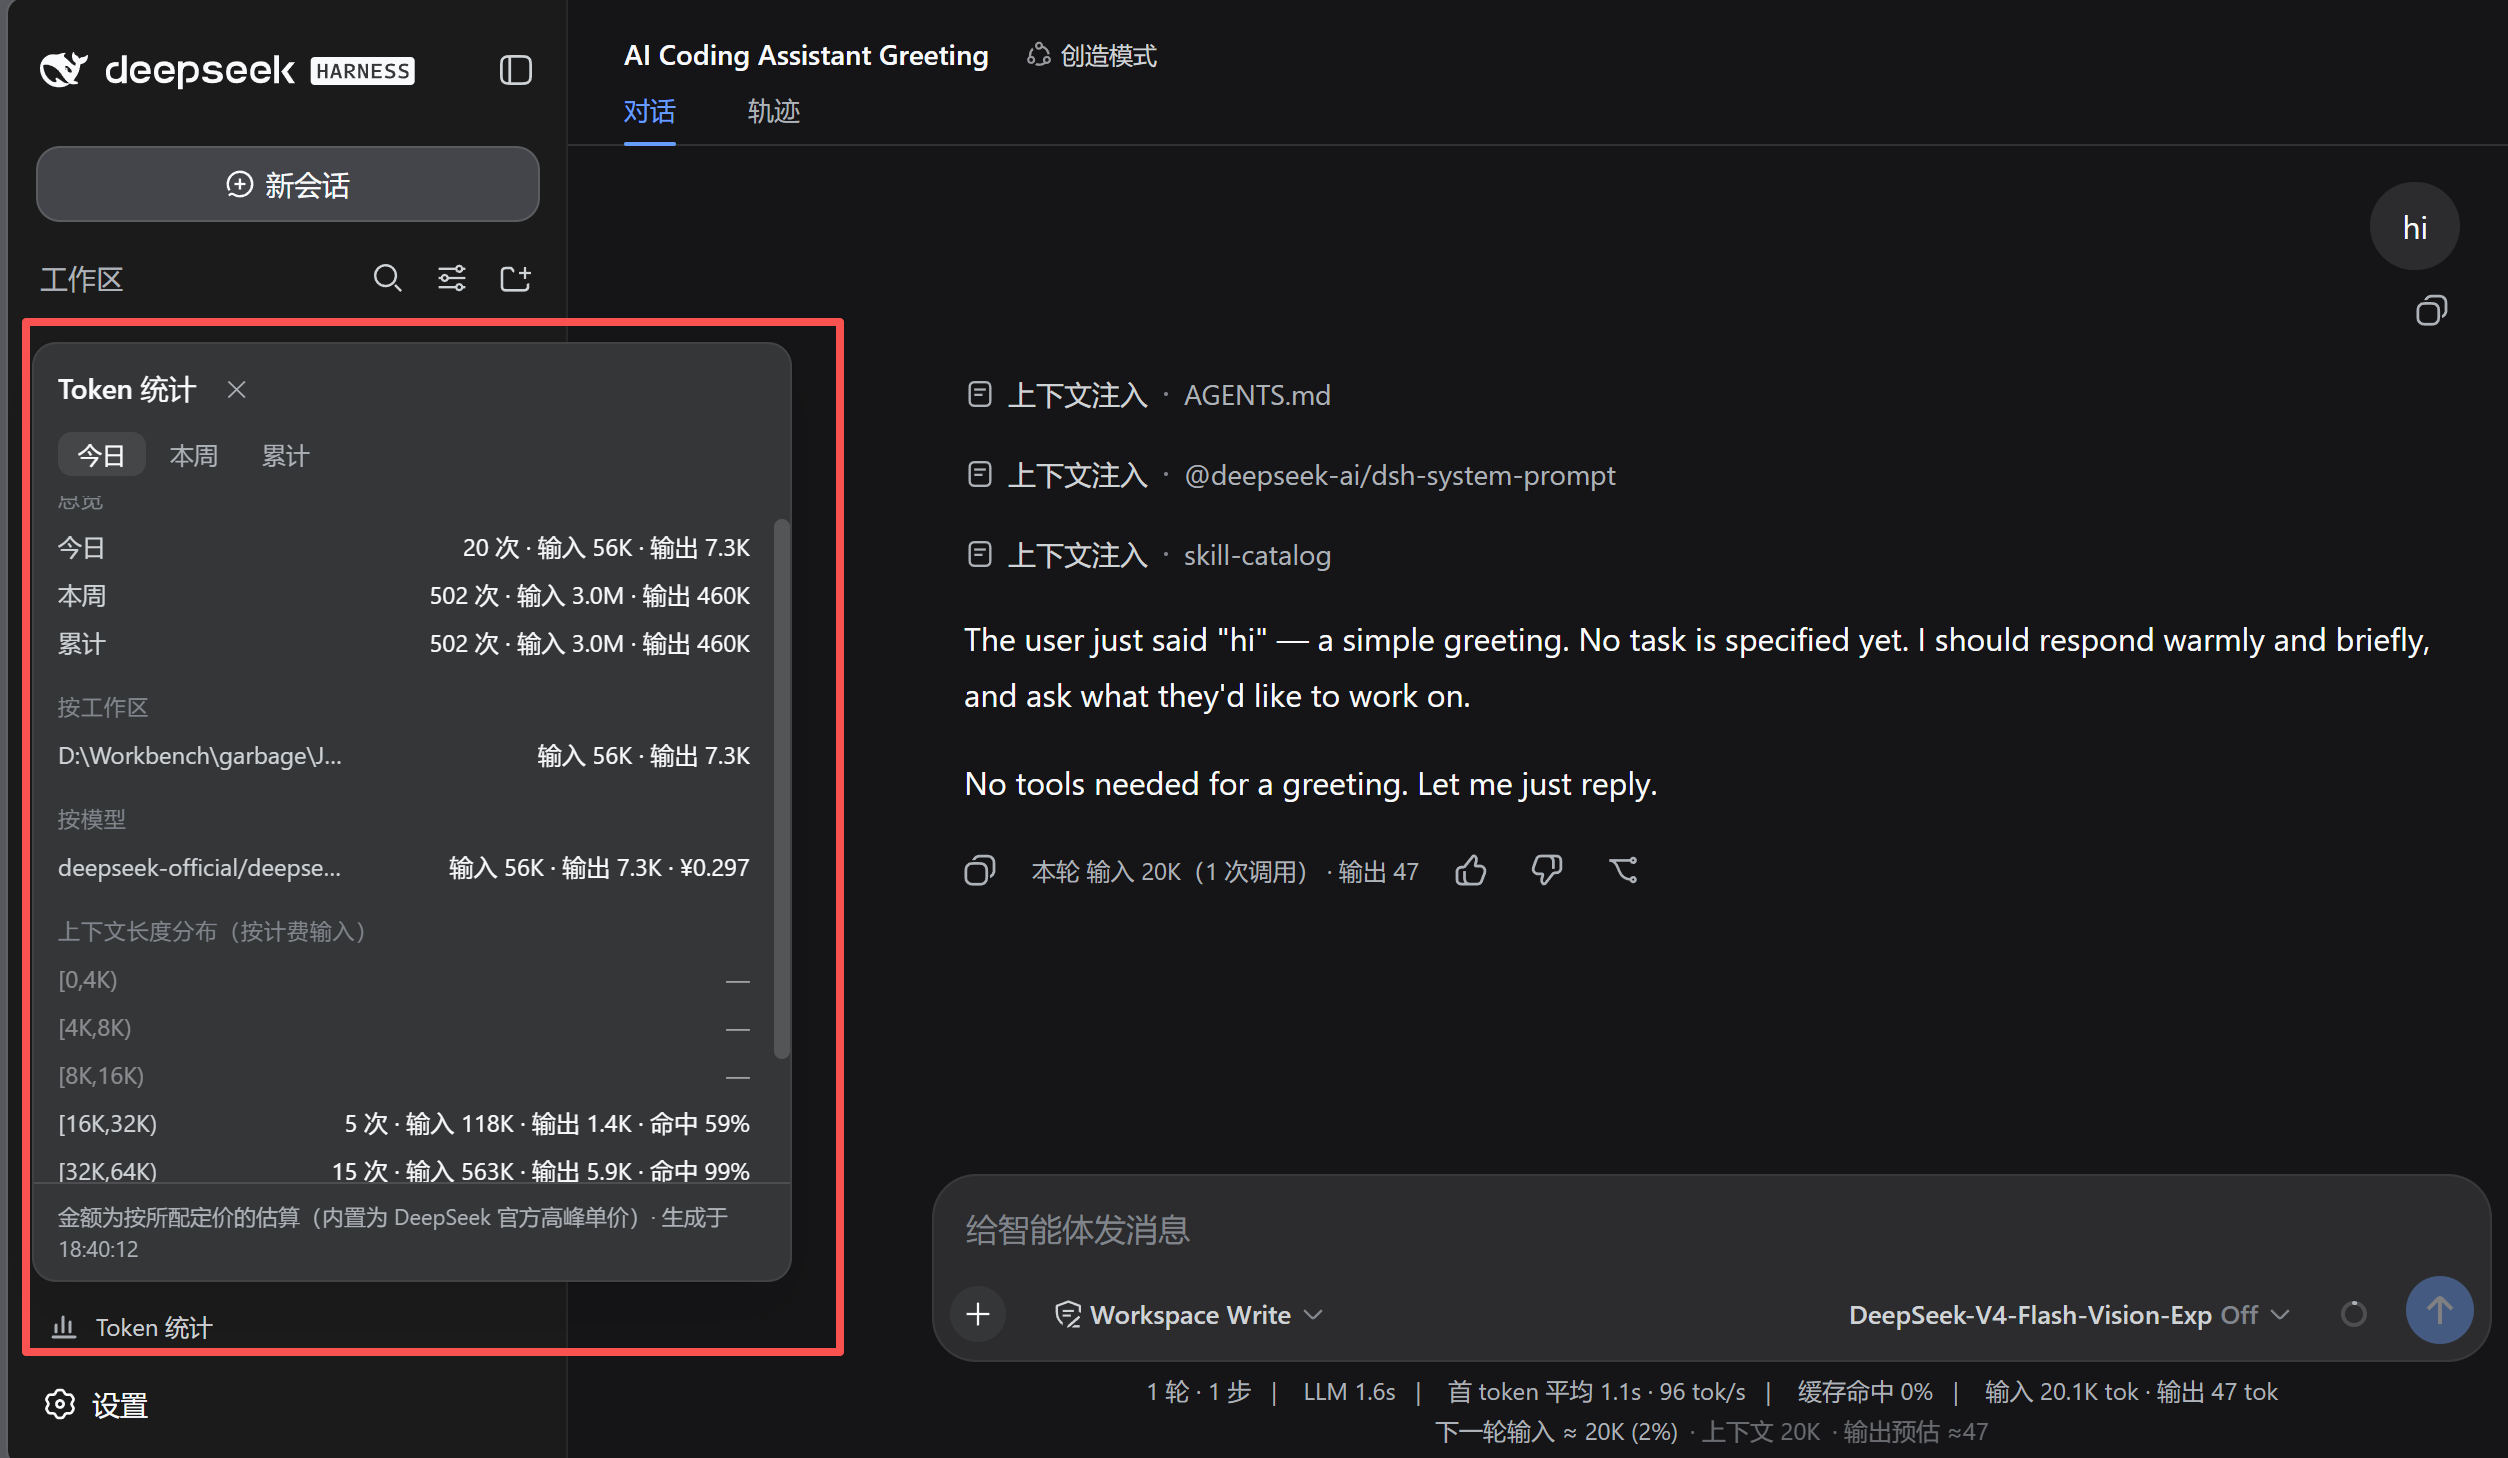Open DeepSeek-V4-Flash-Vision-Exp model dropdown
Viewport: 2508px width, 1458px height.
[2068, 1315]
